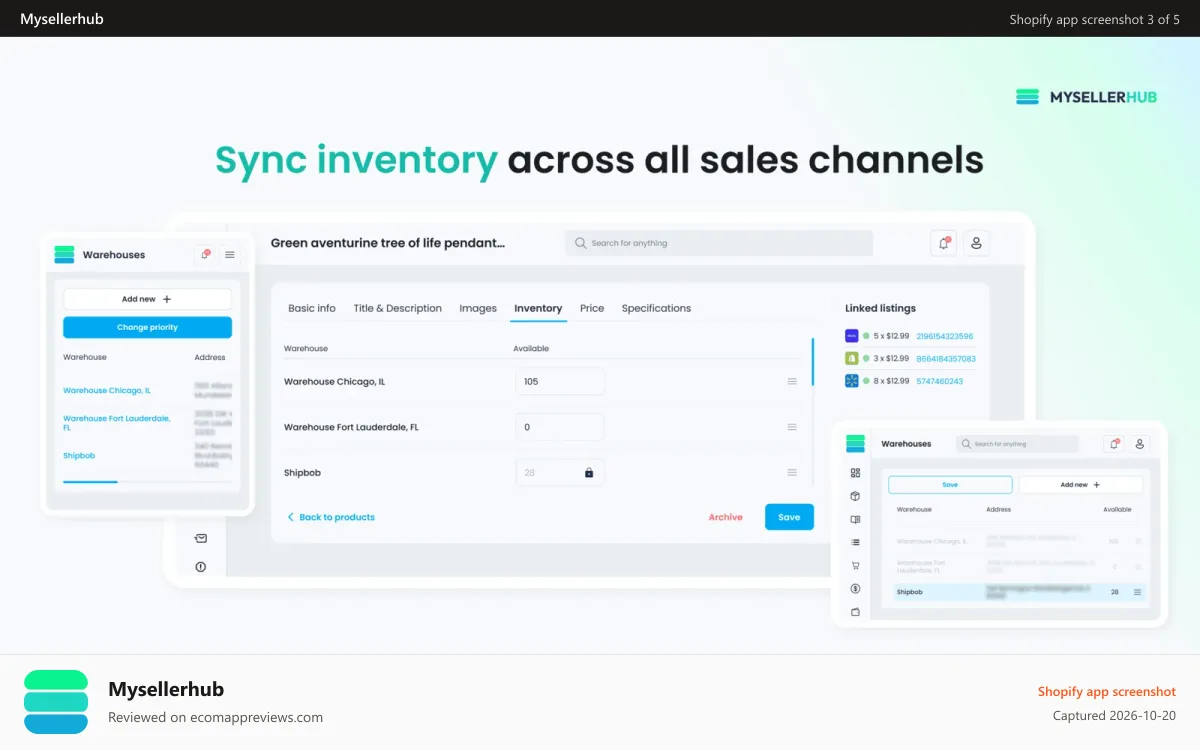Click drag handle on Warehouse Chicago inventory row
1200x750 pixels.
pyautogui.click(x=792, y=381)
